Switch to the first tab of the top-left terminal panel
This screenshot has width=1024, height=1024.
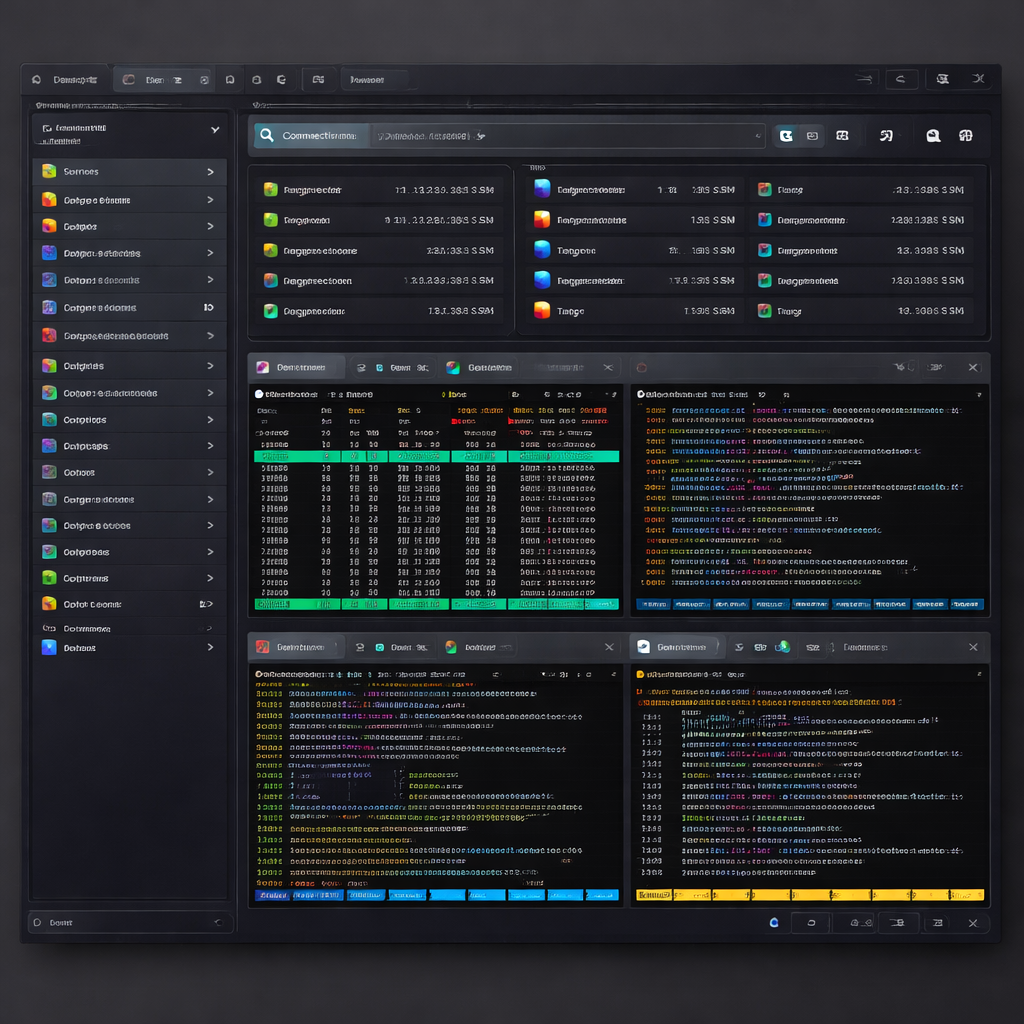pyautogui.click(x=295, y=367)
